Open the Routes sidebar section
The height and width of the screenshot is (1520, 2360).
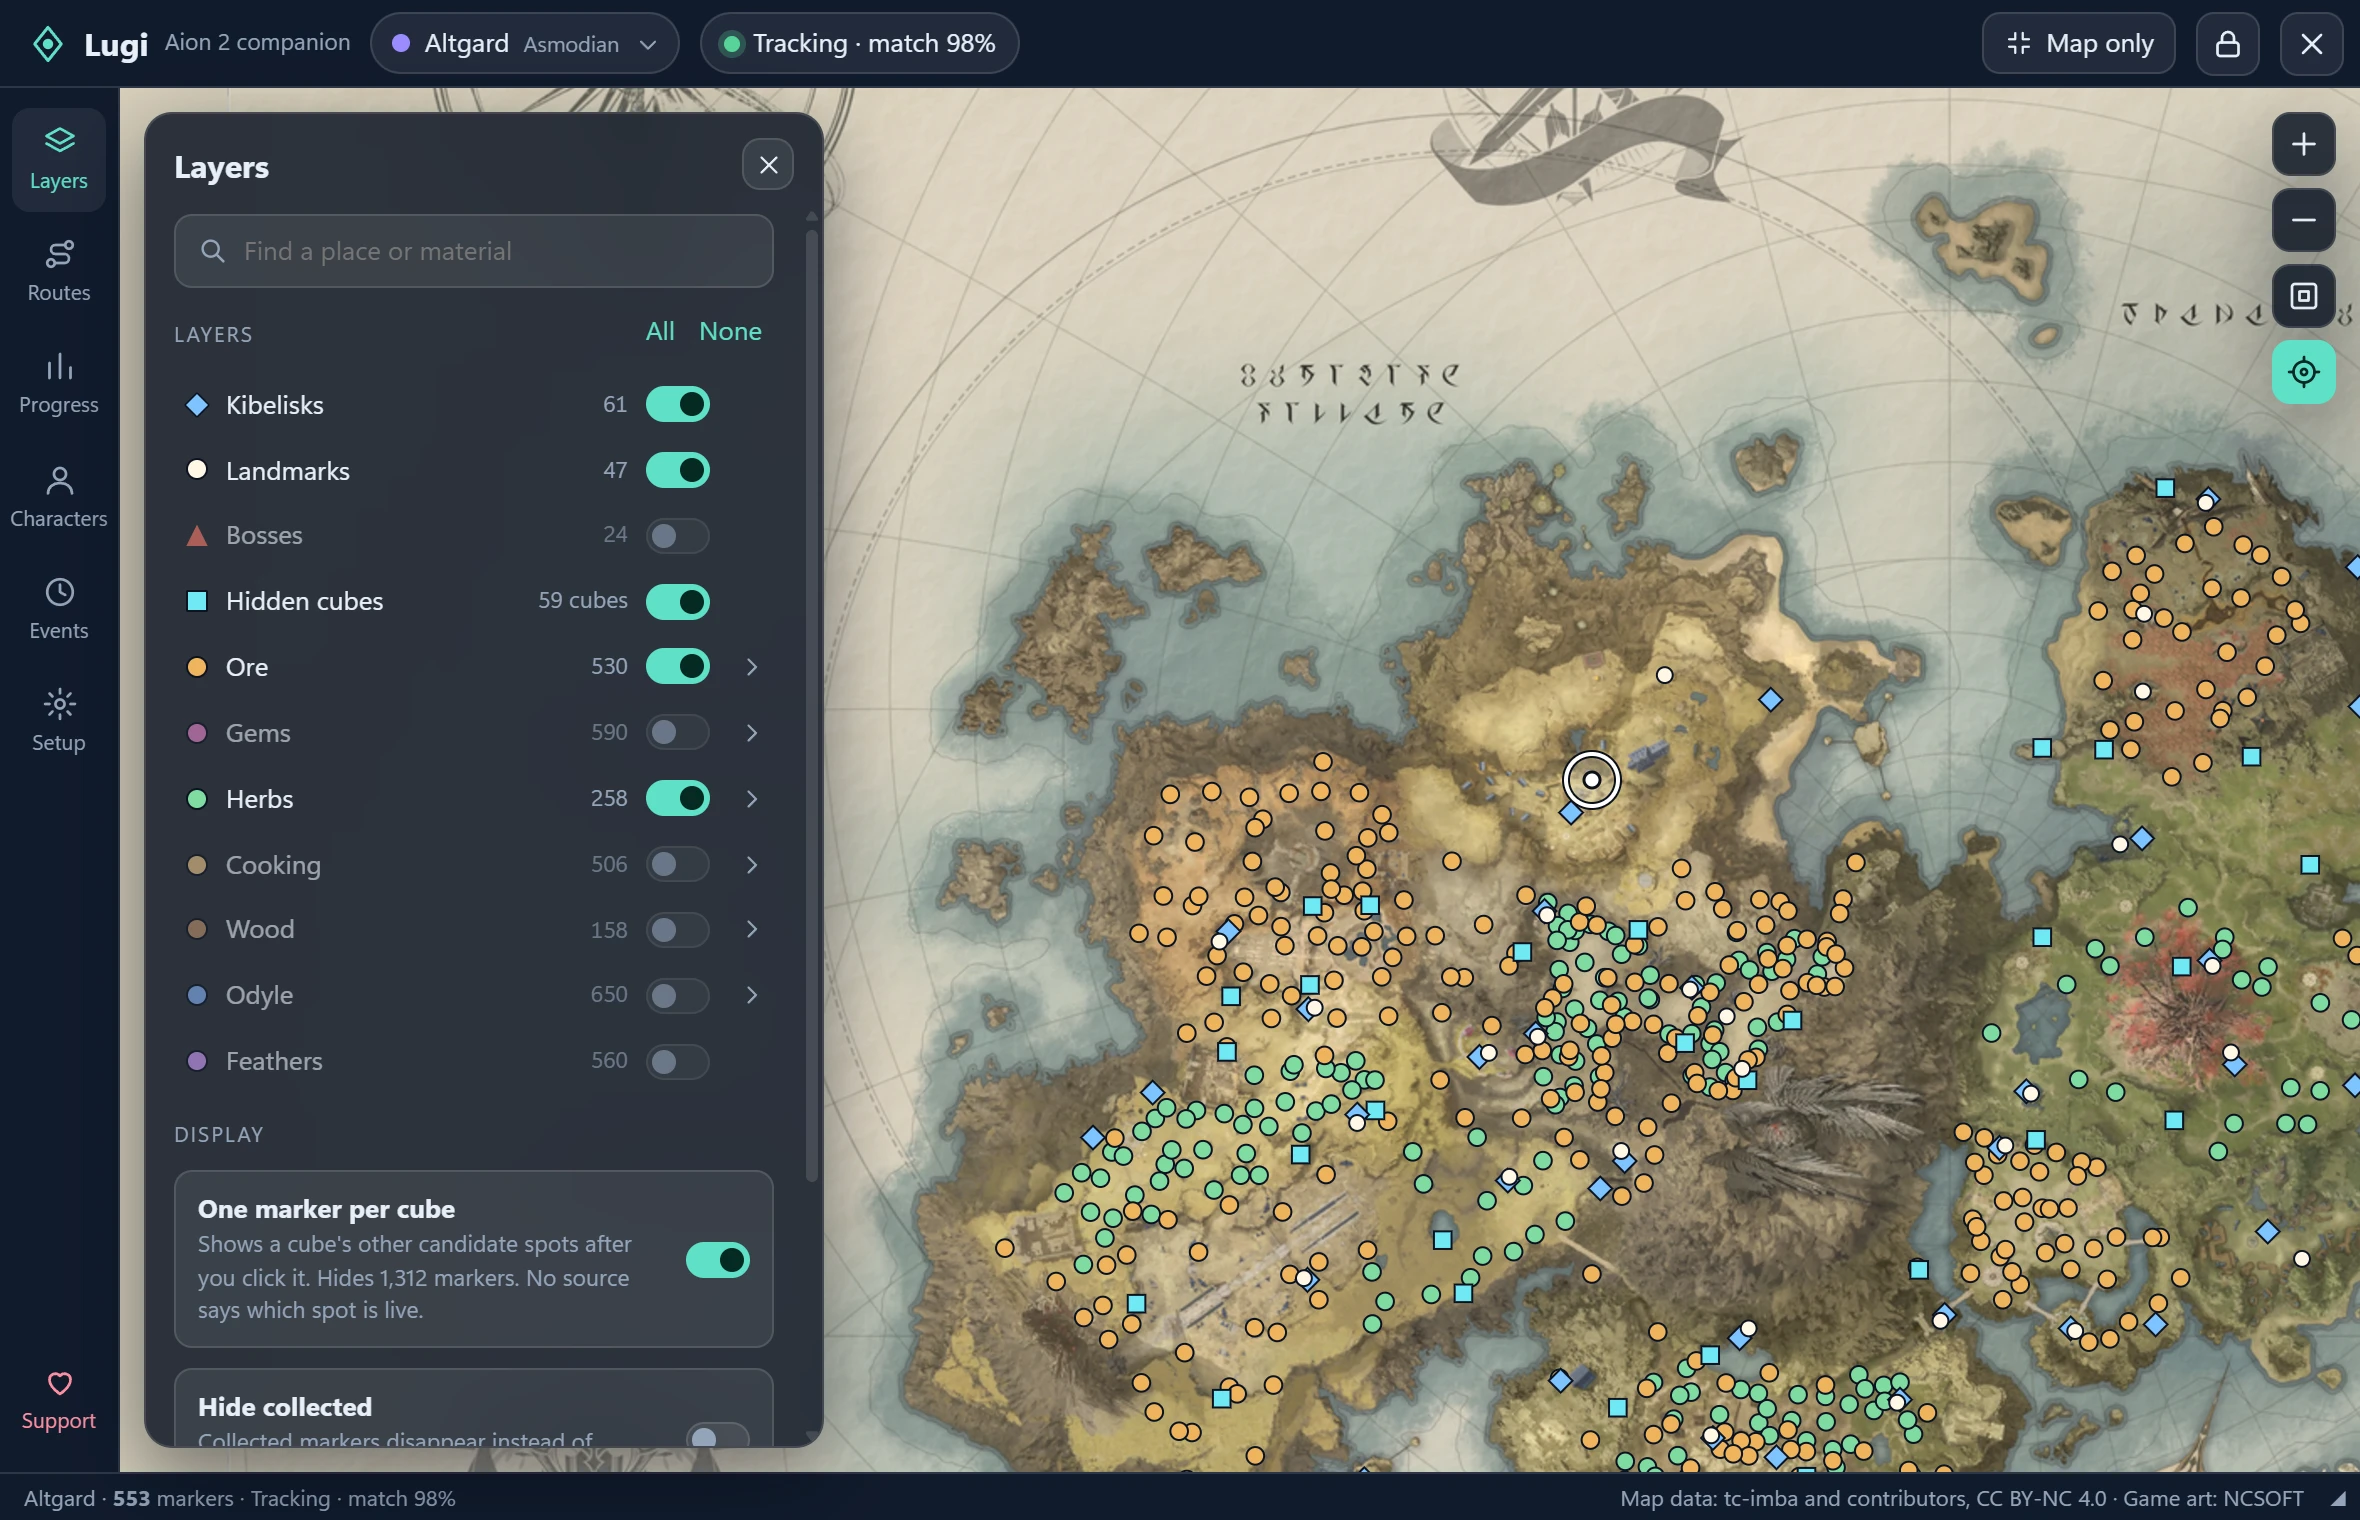[59, 271]
